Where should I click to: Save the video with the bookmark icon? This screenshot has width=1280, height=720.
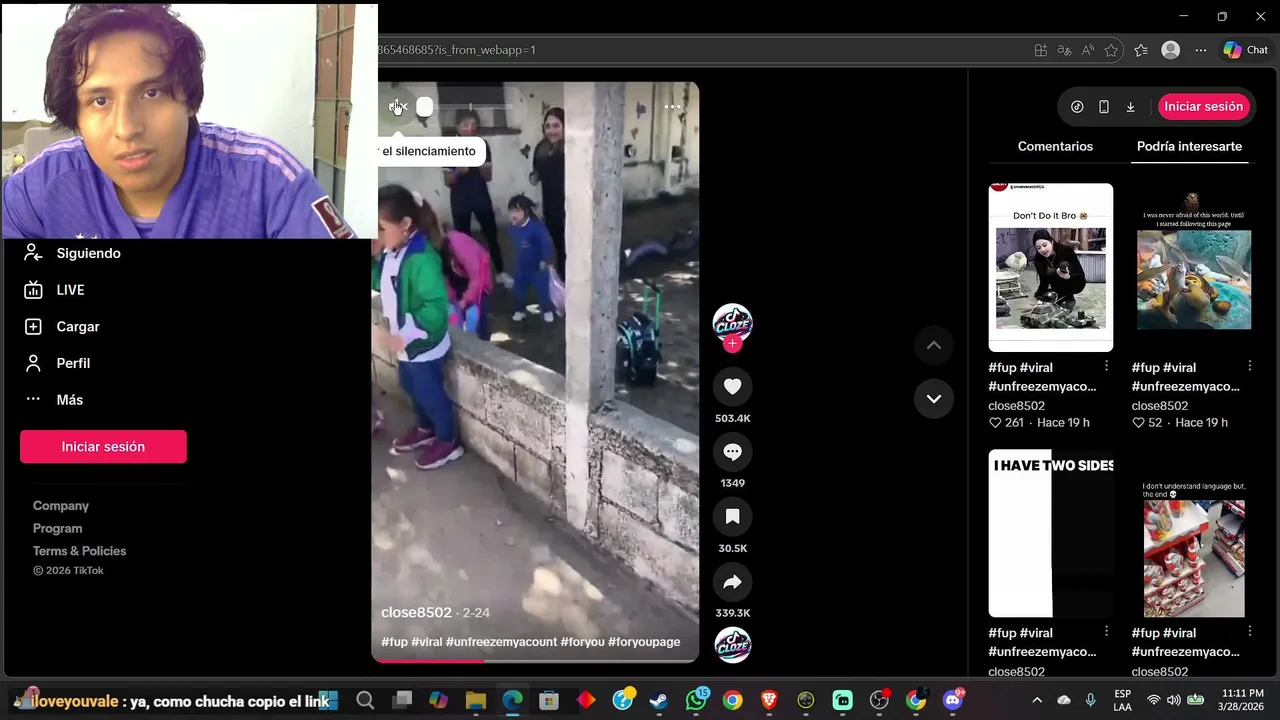coord(732,517)
